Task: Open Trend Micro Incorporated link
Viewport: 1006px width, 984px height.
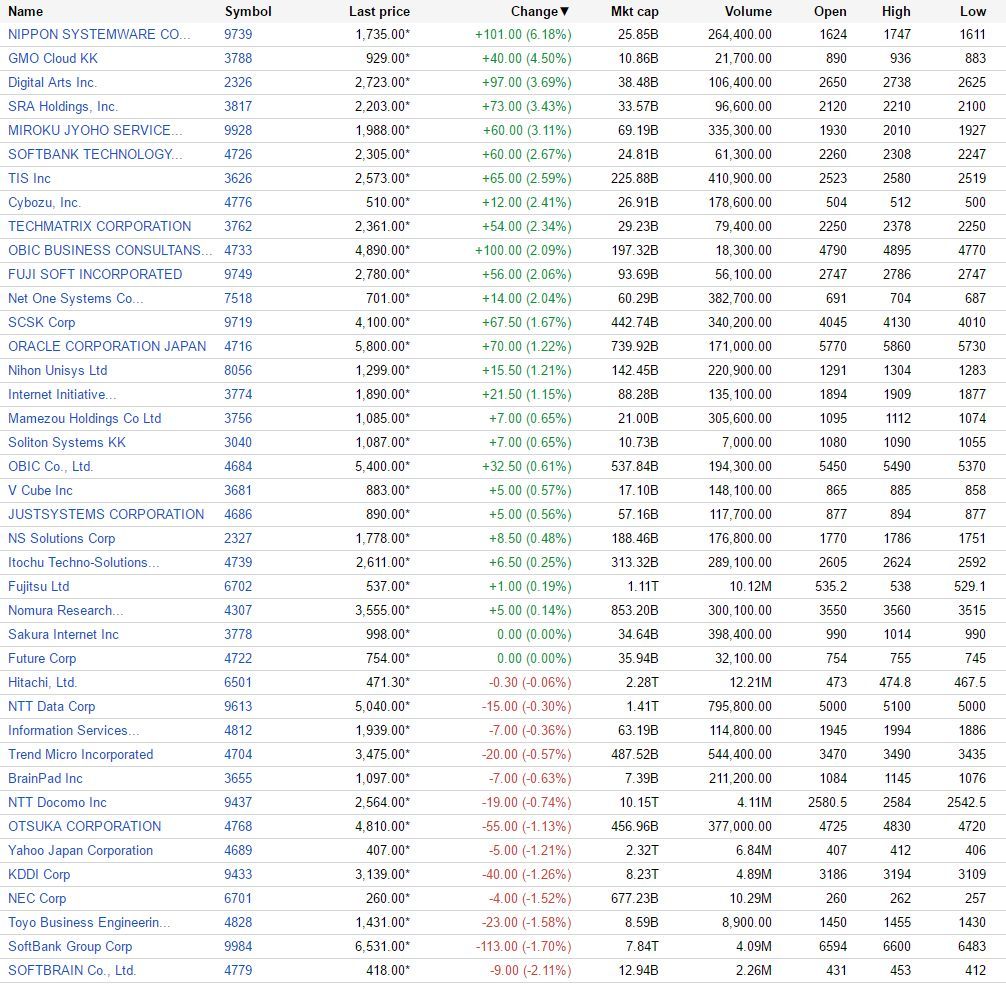Action: [81, 754]
